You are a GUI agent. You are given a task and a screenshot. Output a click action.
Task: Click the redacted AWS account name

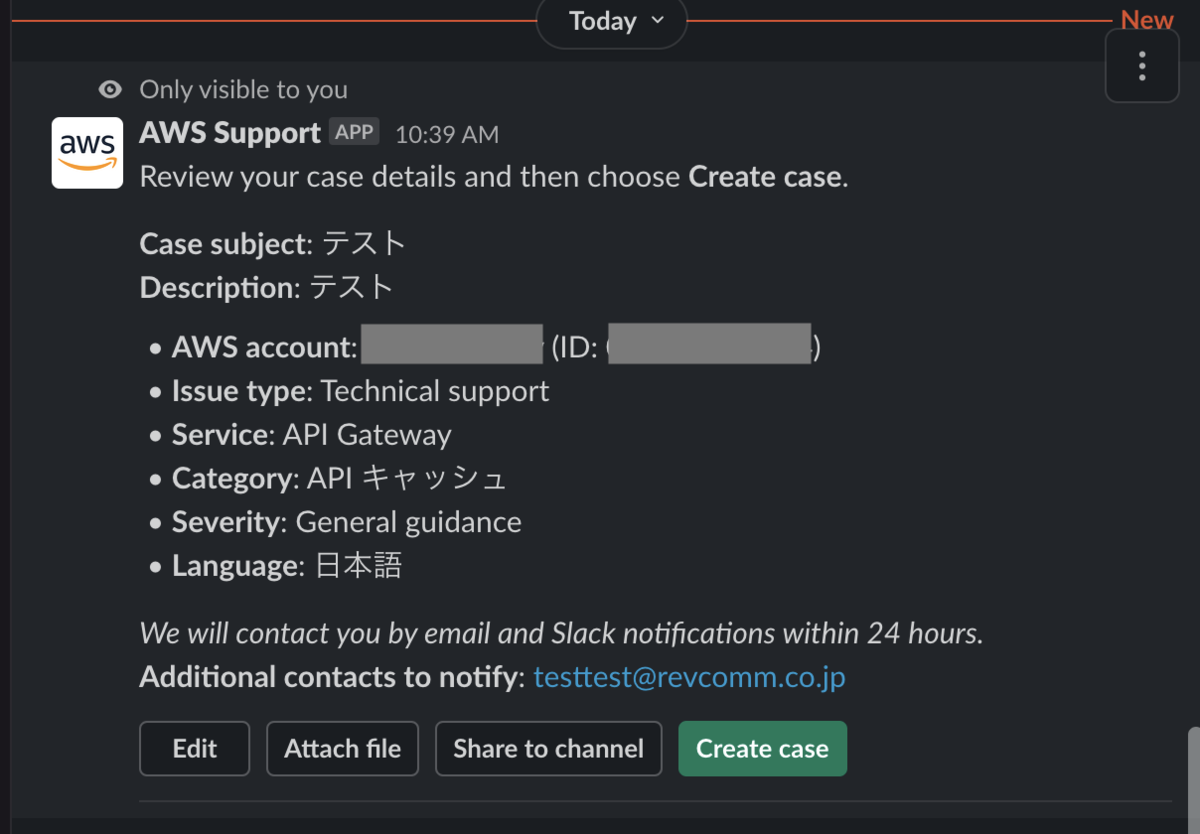click(451, 345)
